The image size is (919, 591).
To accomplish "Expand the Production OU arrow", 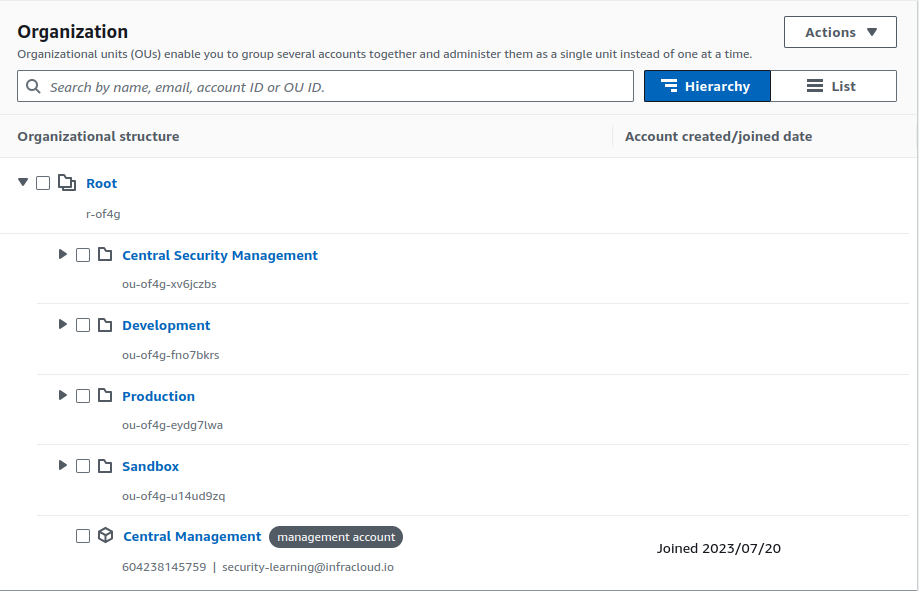I will click(x=63, y=396).
